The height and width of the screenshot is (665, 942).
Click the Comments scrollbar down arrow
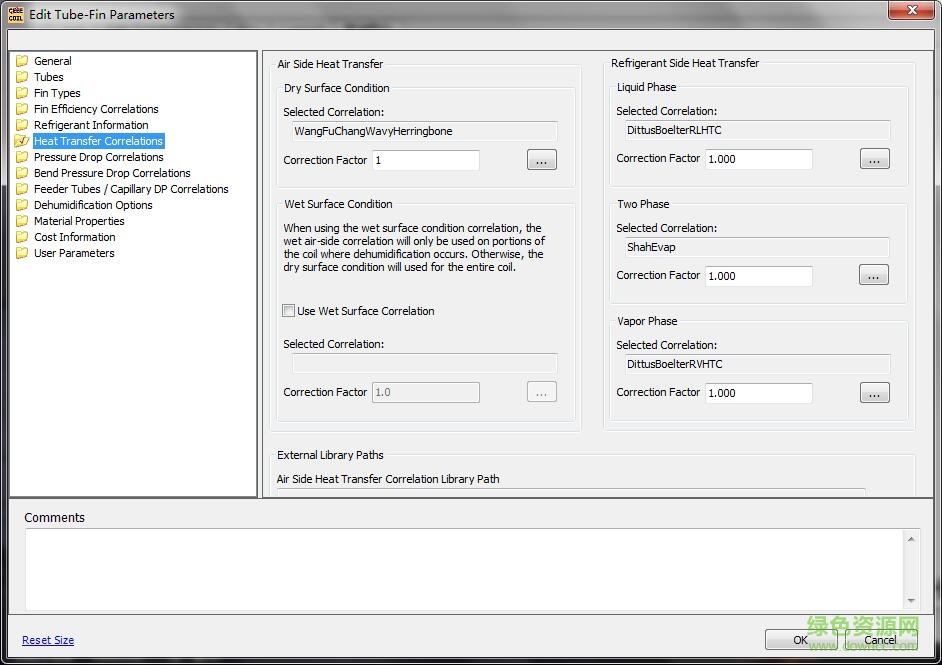coord(911,601)
